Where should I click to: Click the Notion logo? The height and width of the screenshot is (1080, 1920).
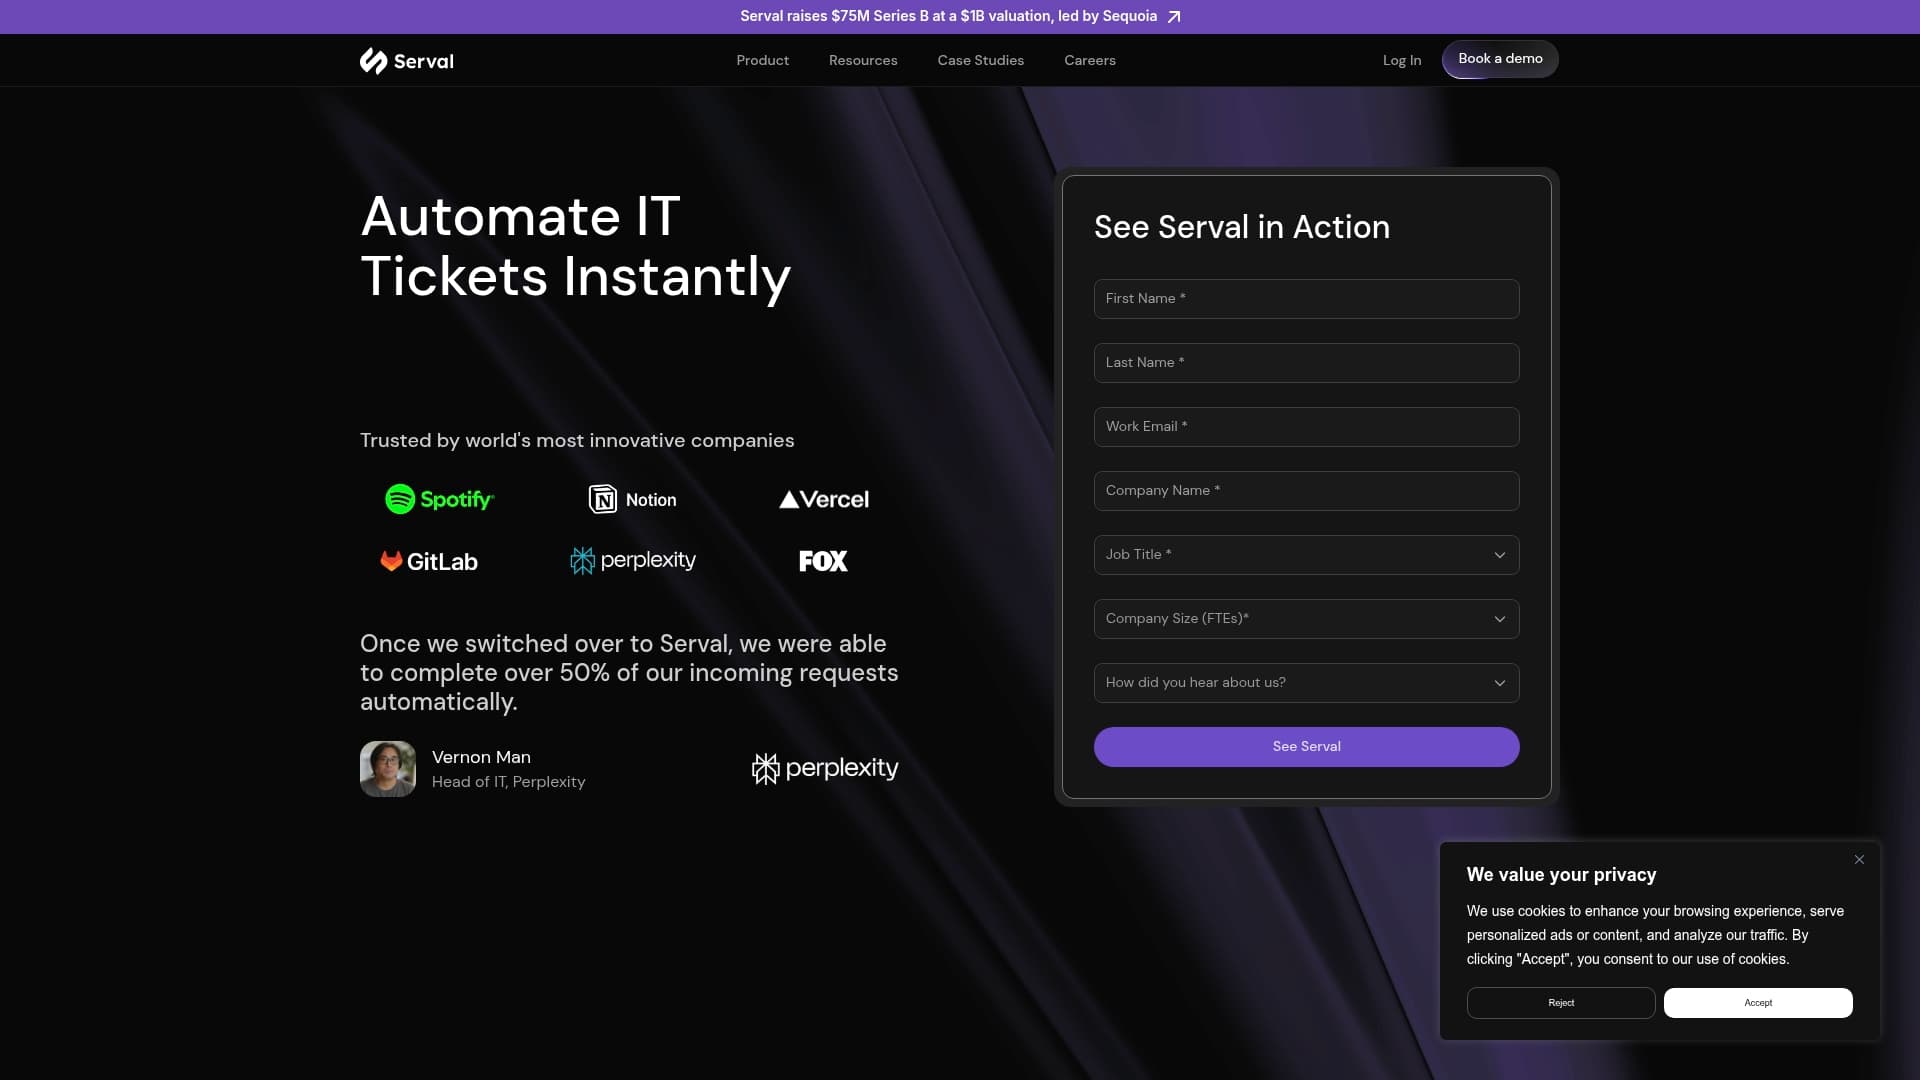(632, 499)
